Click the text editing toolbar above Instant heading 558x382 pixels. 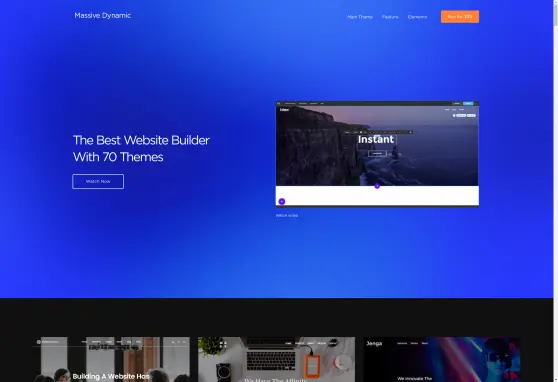tap(378, 132)
